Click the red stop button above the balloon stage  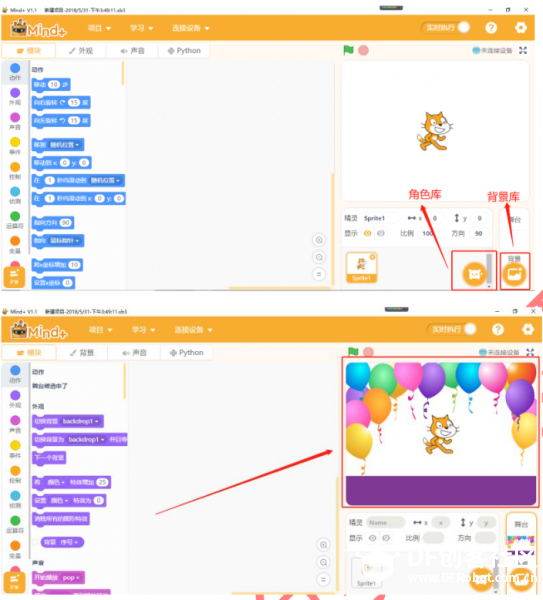[368, 352]
